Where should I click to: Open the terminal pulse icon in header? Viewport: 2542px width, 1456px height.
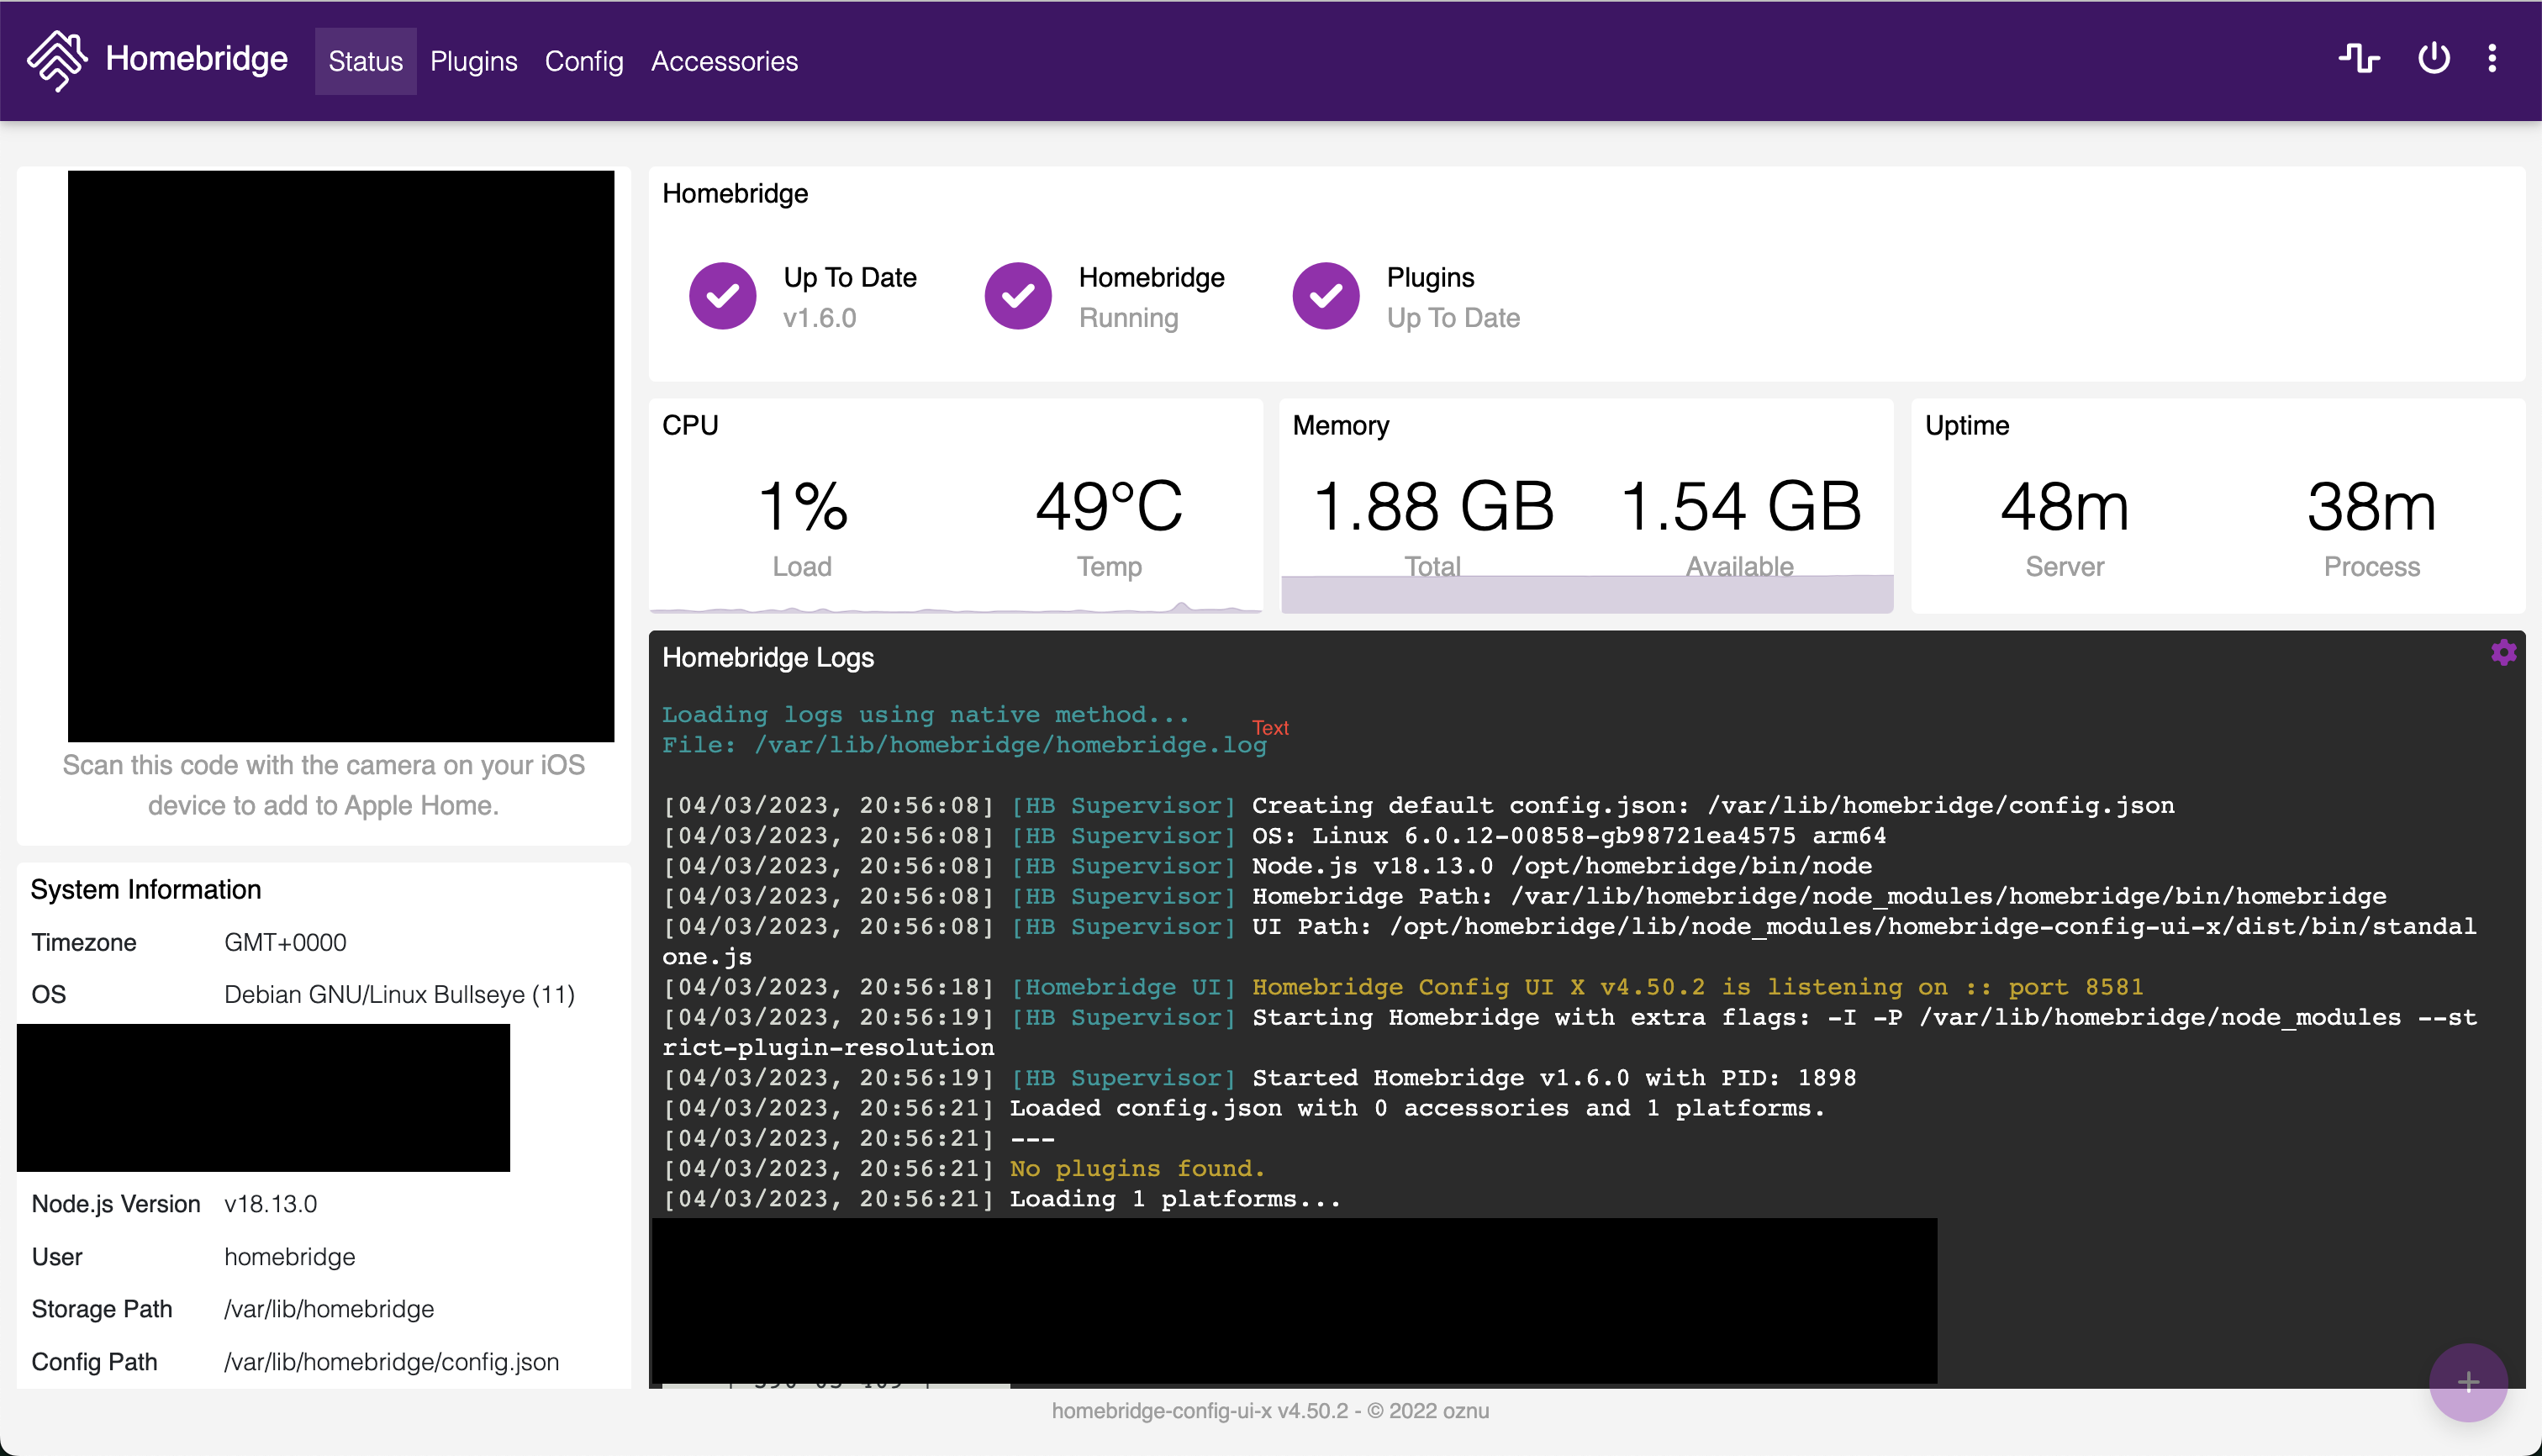[2358, 59]
